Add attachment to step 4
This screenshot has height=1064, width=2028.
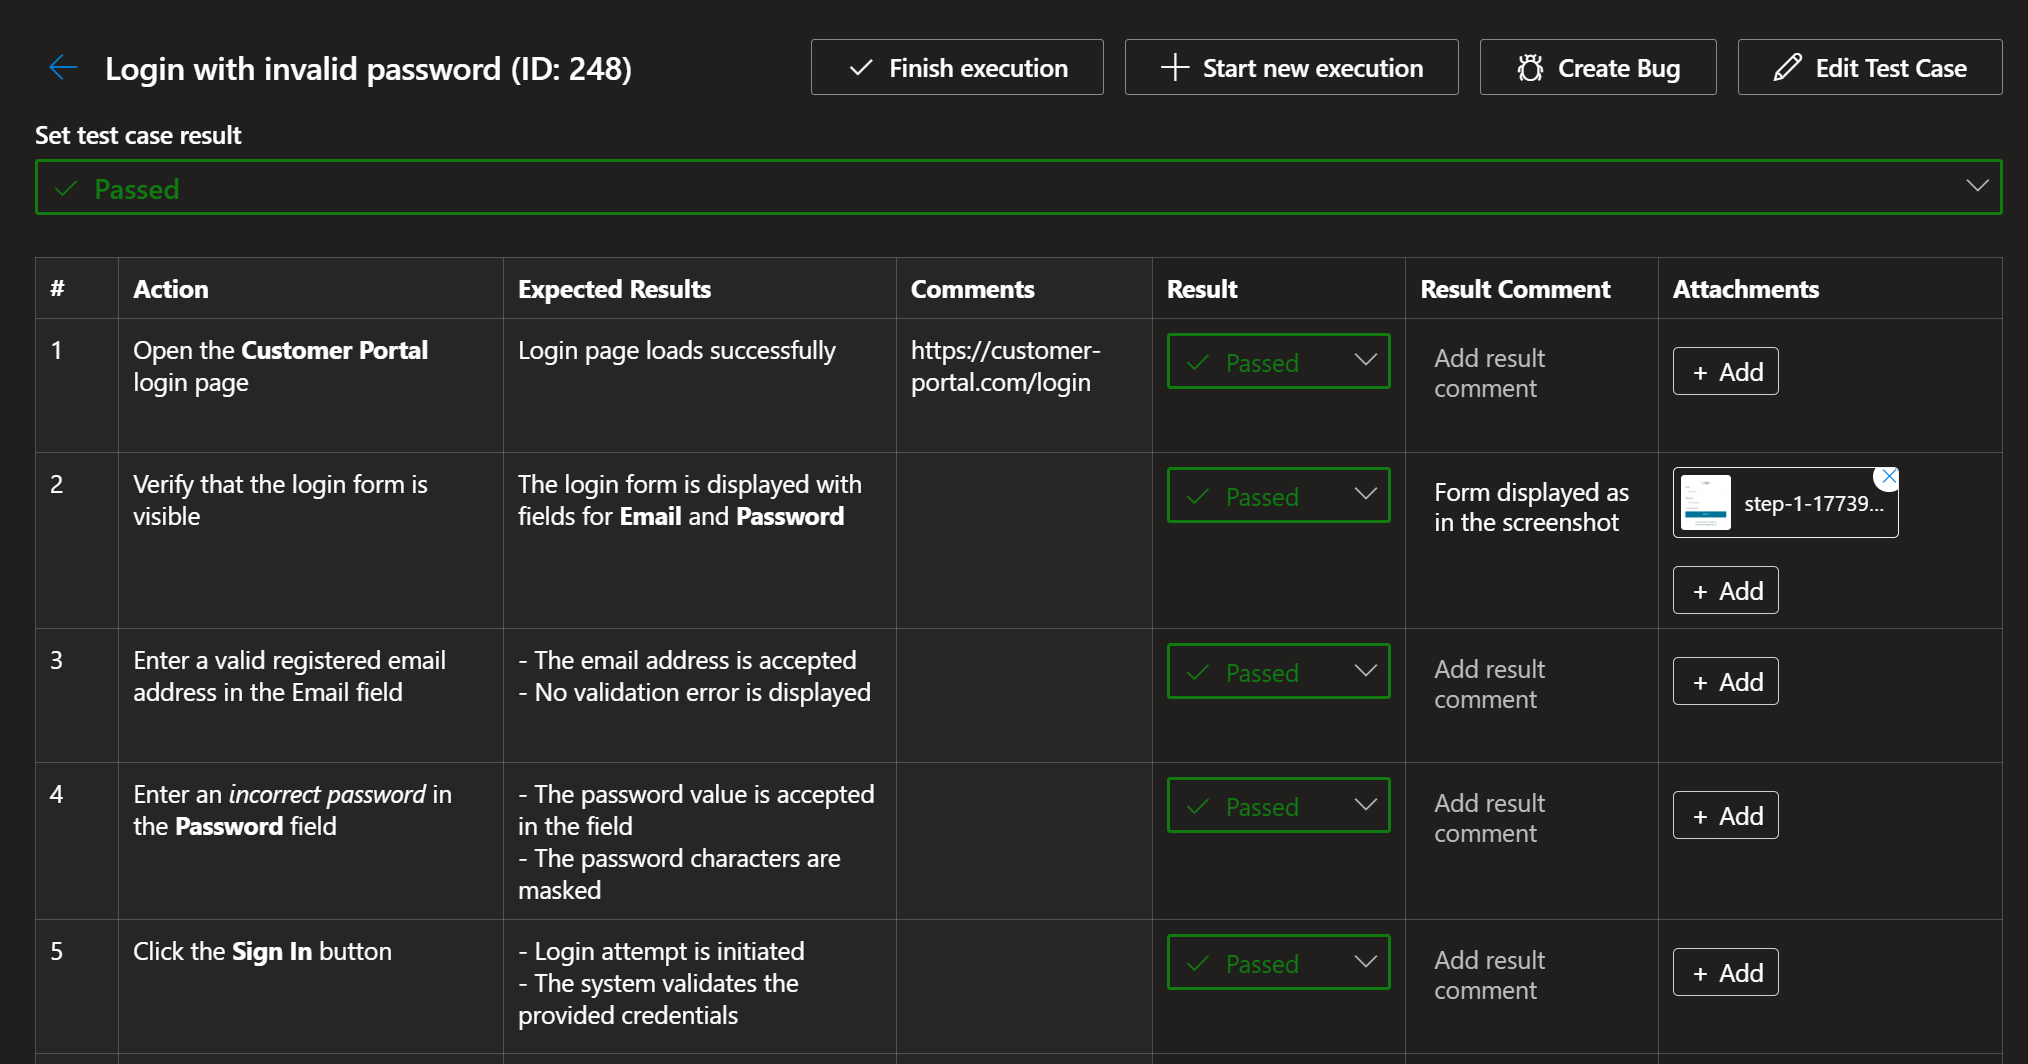coord(1725,816)
